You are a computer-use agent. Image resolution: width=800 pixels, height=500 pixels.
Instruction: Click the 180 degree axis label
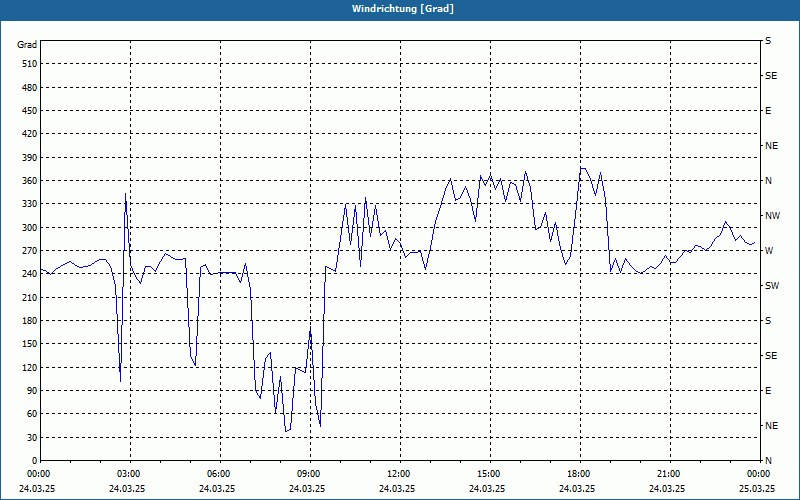29,321
